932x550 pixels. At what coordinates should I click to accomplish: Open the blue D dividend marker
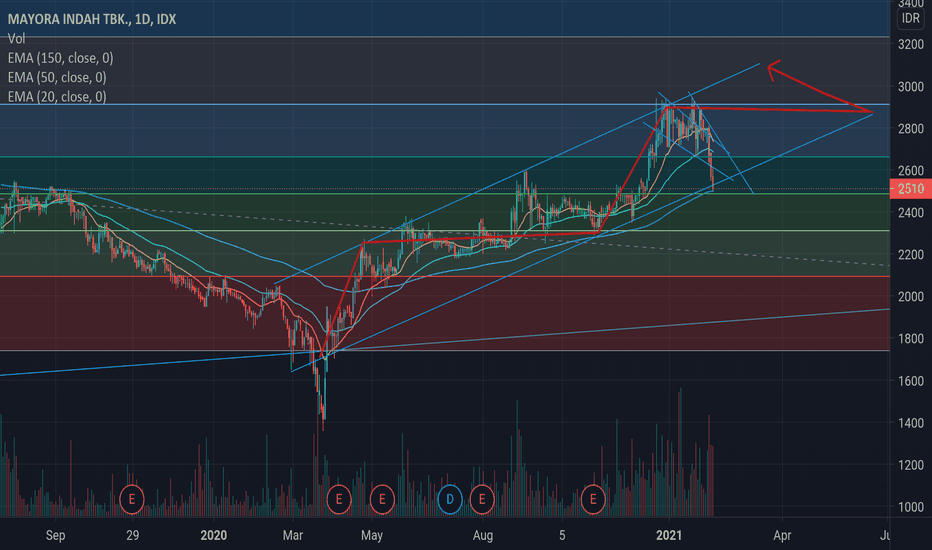tap(450, 499)
